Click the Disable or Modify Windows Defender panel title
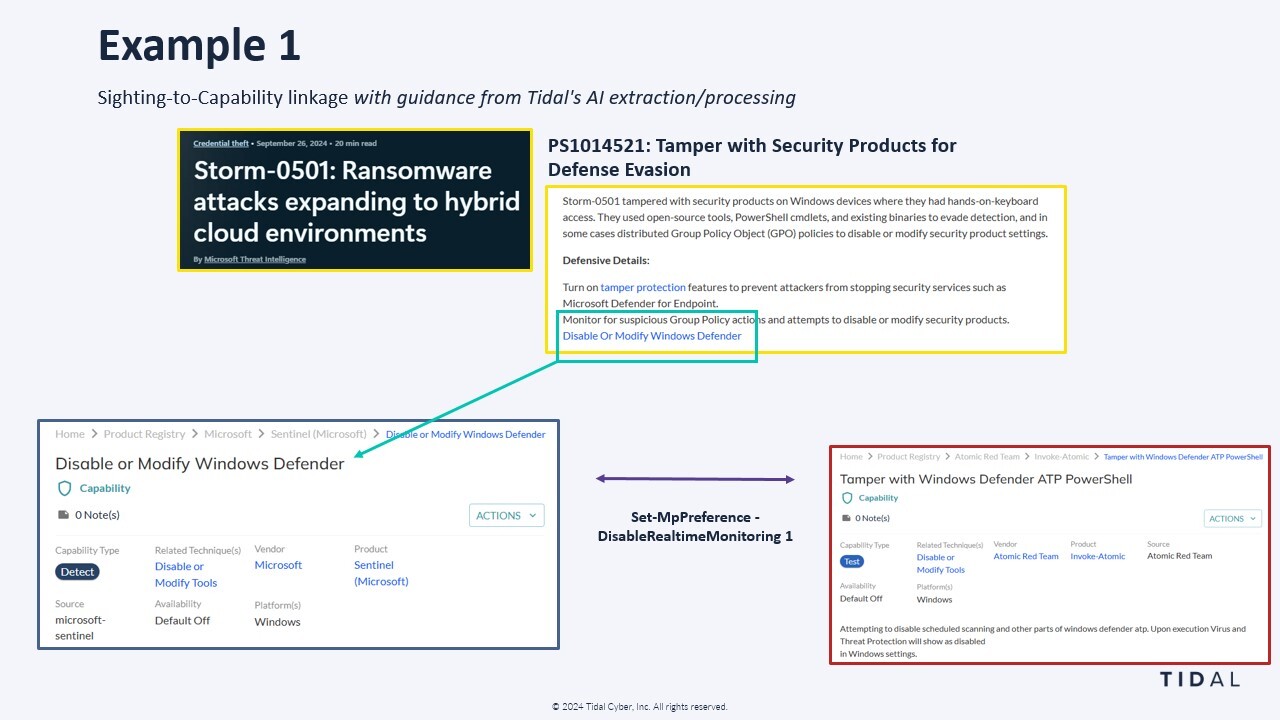The image size is (1280, 720). [x=200, y=464]
